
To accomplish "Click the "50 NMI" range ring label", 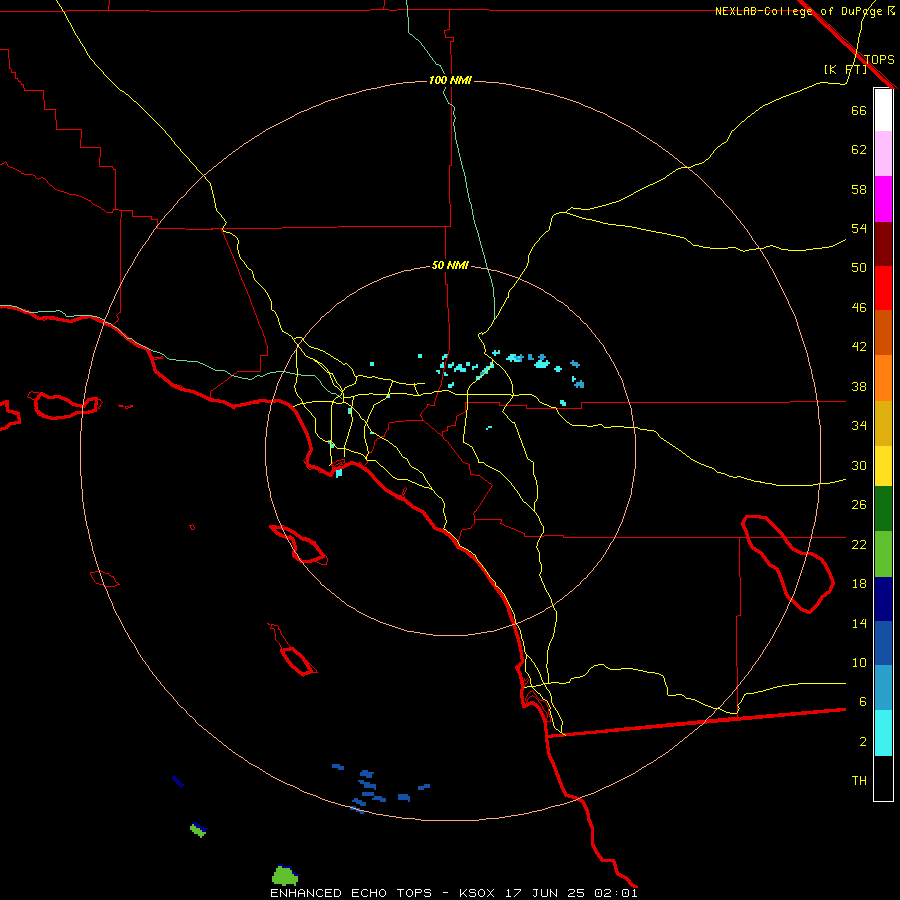I will click(450, 265).
